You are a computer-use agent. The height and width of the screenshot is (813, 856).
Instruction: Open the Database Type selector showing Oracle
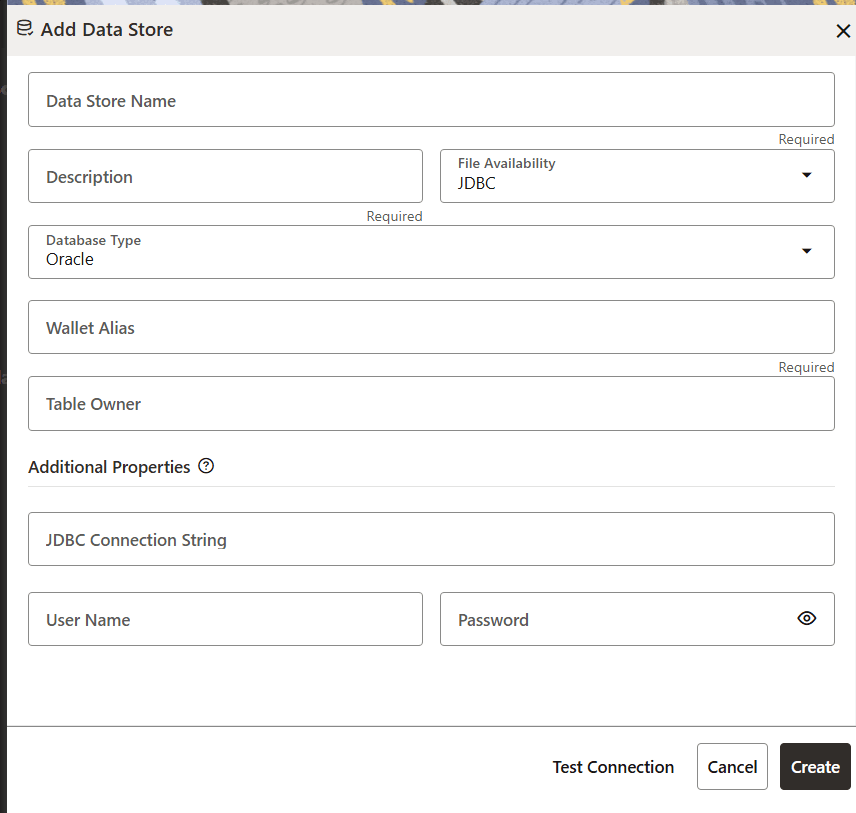431,251
